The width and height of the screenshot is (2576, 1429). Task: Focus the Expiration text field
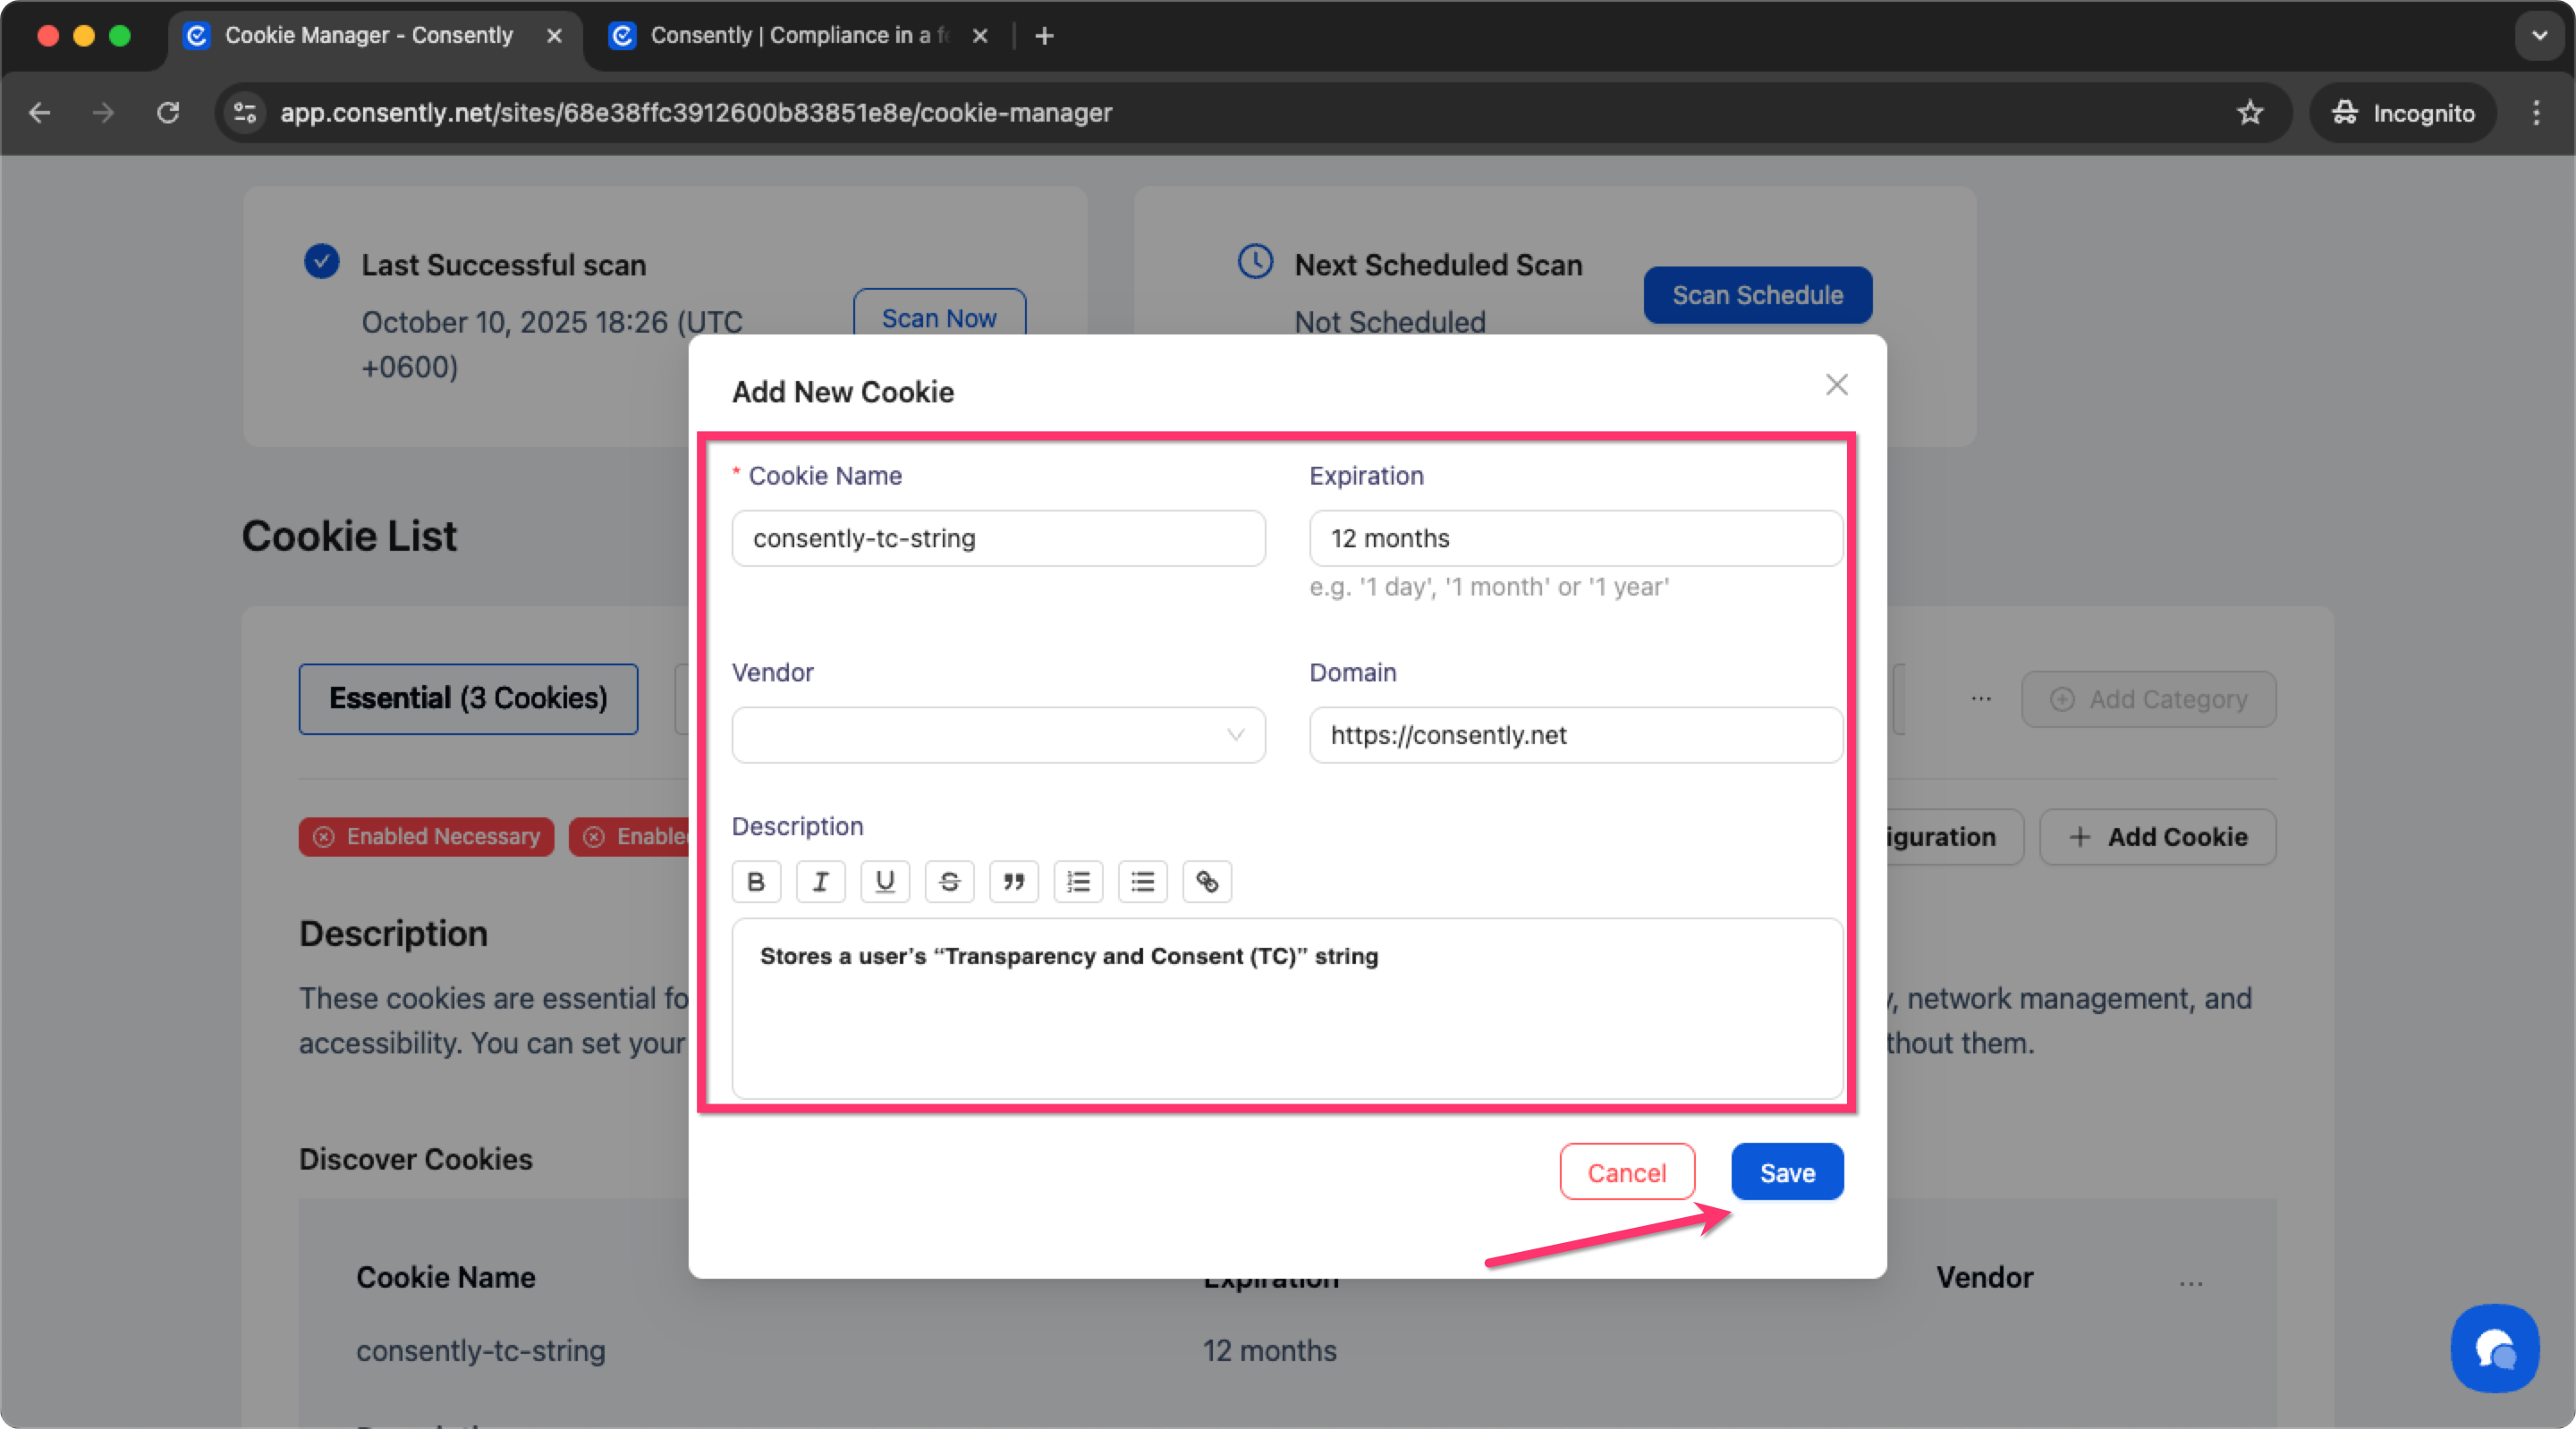(1575, 538)
